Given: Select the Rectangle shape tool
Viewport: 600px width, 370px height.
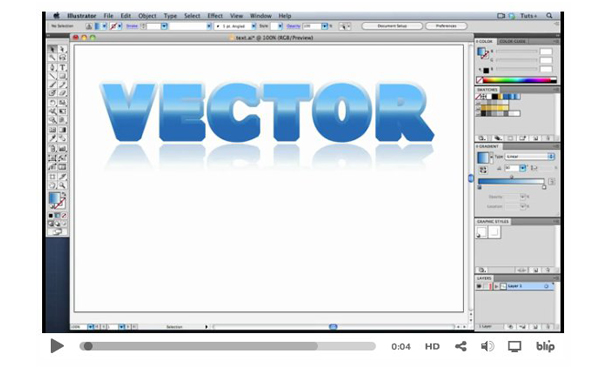Looking at the screenshot, I should [x=62, y=76].
